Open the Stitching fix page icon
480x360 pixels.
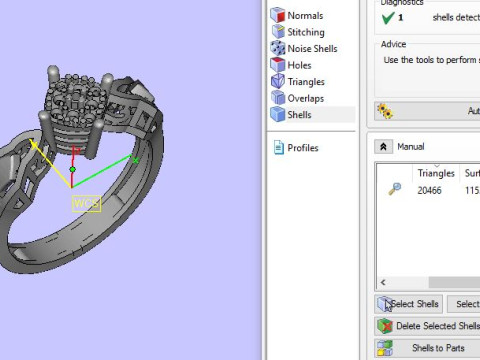(x=278, y=32)
